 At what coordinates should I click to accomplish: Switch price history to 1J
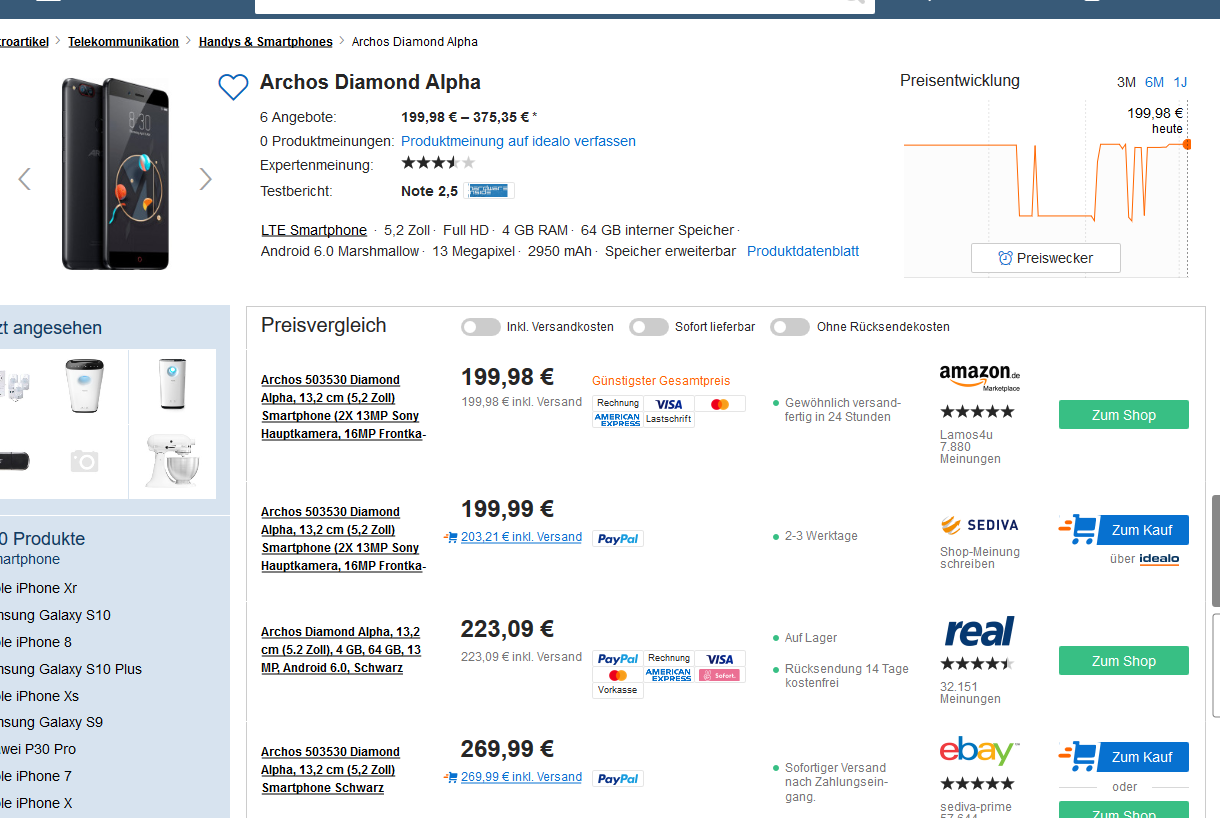(x=1181, y=82)
